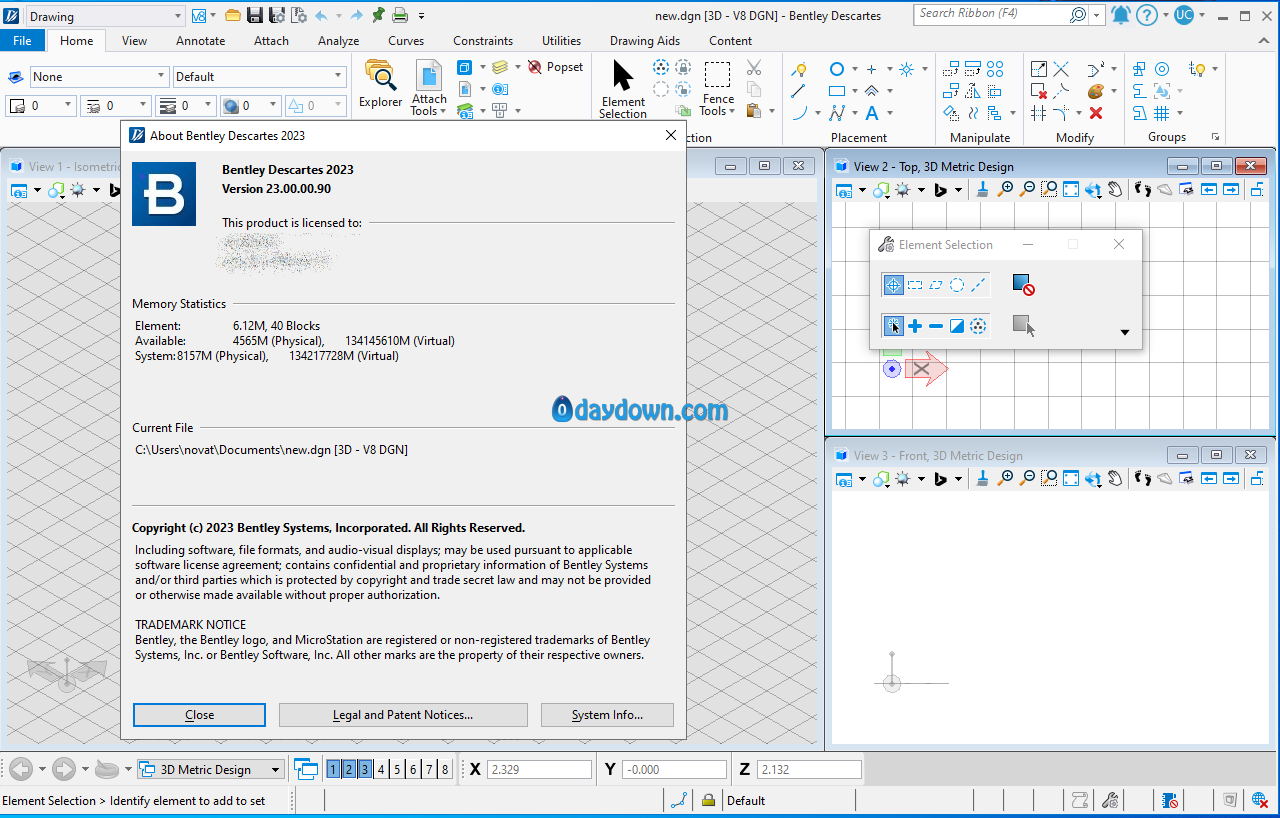Image resolution: width=1280 pixels, height=818 pixels.
Task: Click the Search Ribbon input field
Action: [990, 15]
